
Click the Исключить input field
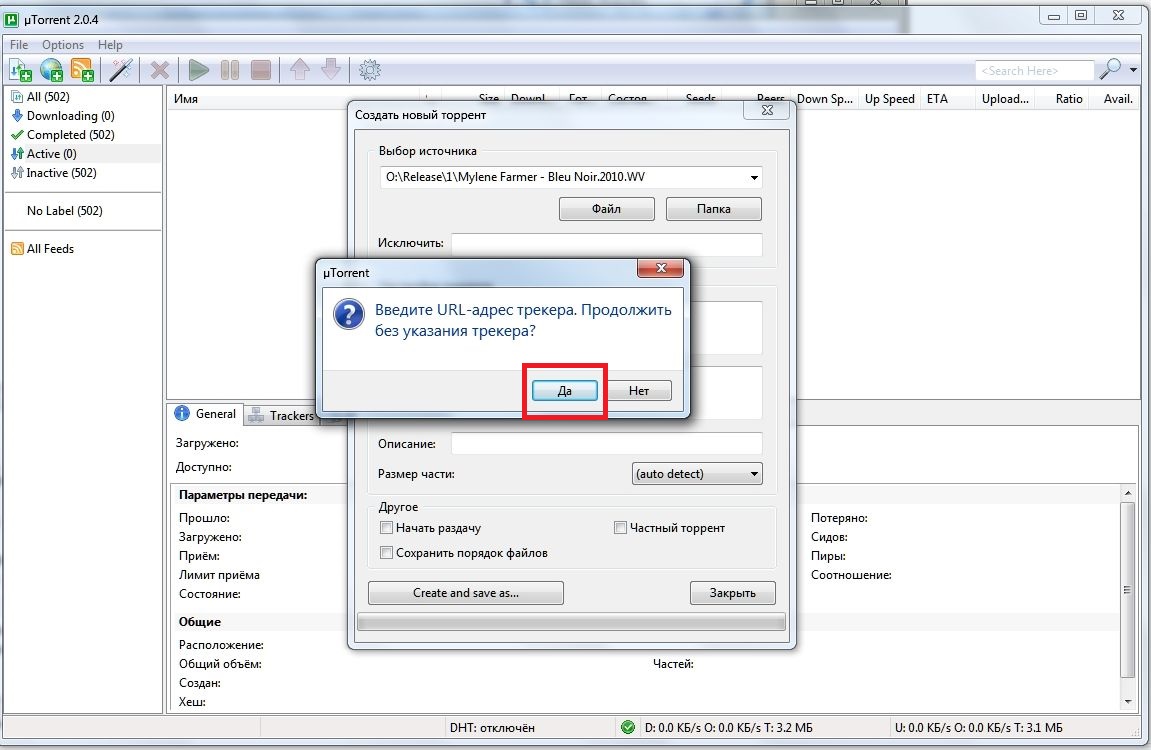point(606,244)
